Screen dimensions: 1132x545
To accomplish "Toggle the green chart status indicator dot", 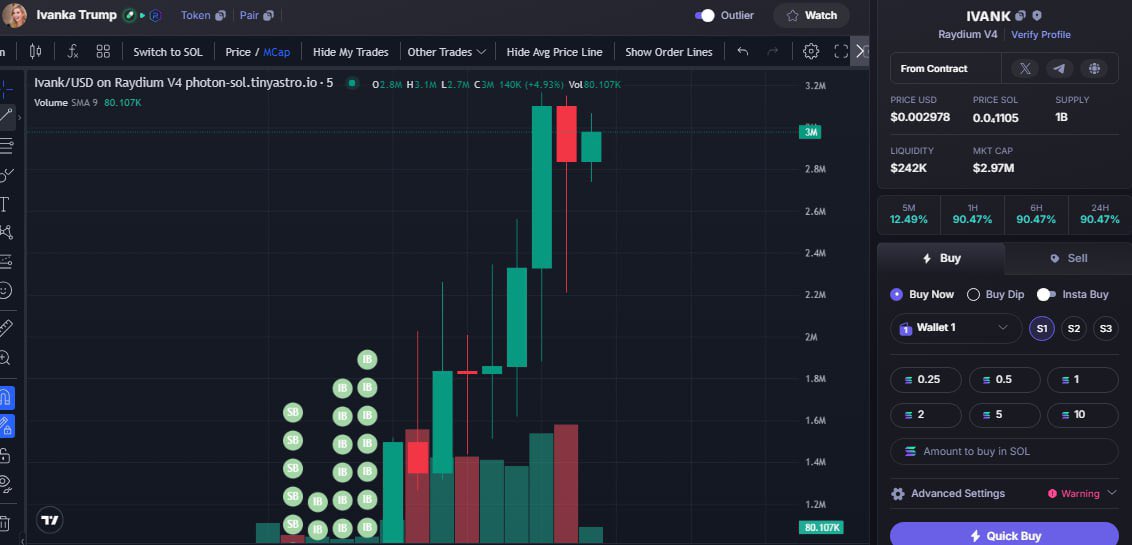I will [352, 84].
